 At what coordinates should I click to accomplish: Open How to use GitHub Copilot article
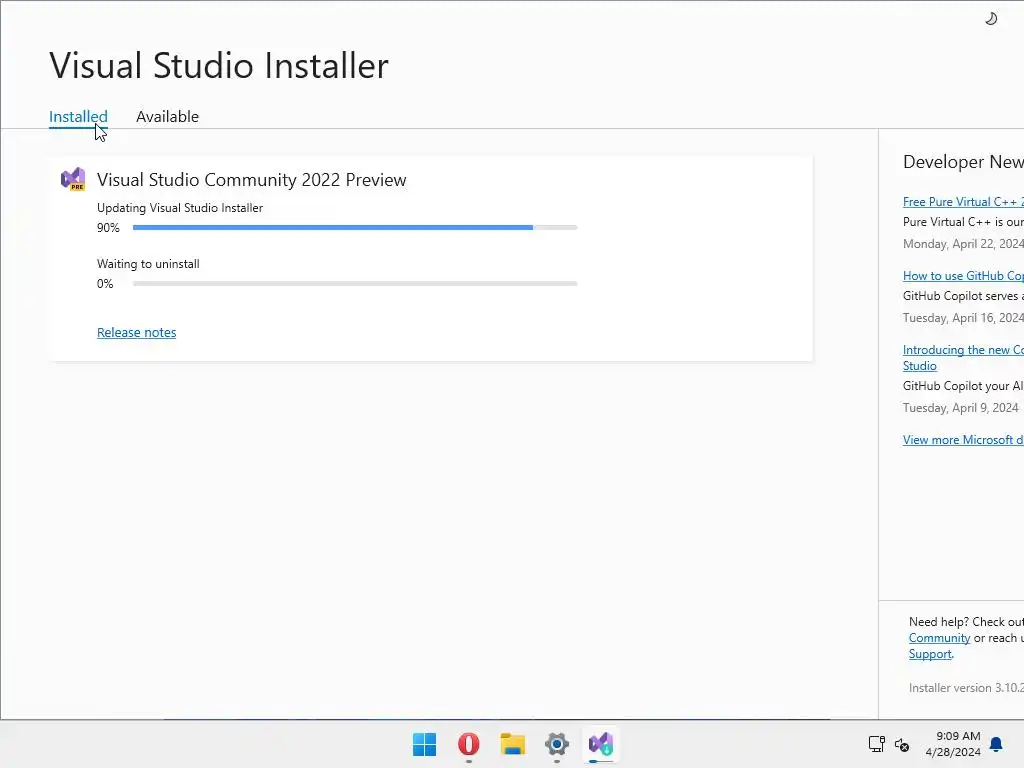point(963,276)
